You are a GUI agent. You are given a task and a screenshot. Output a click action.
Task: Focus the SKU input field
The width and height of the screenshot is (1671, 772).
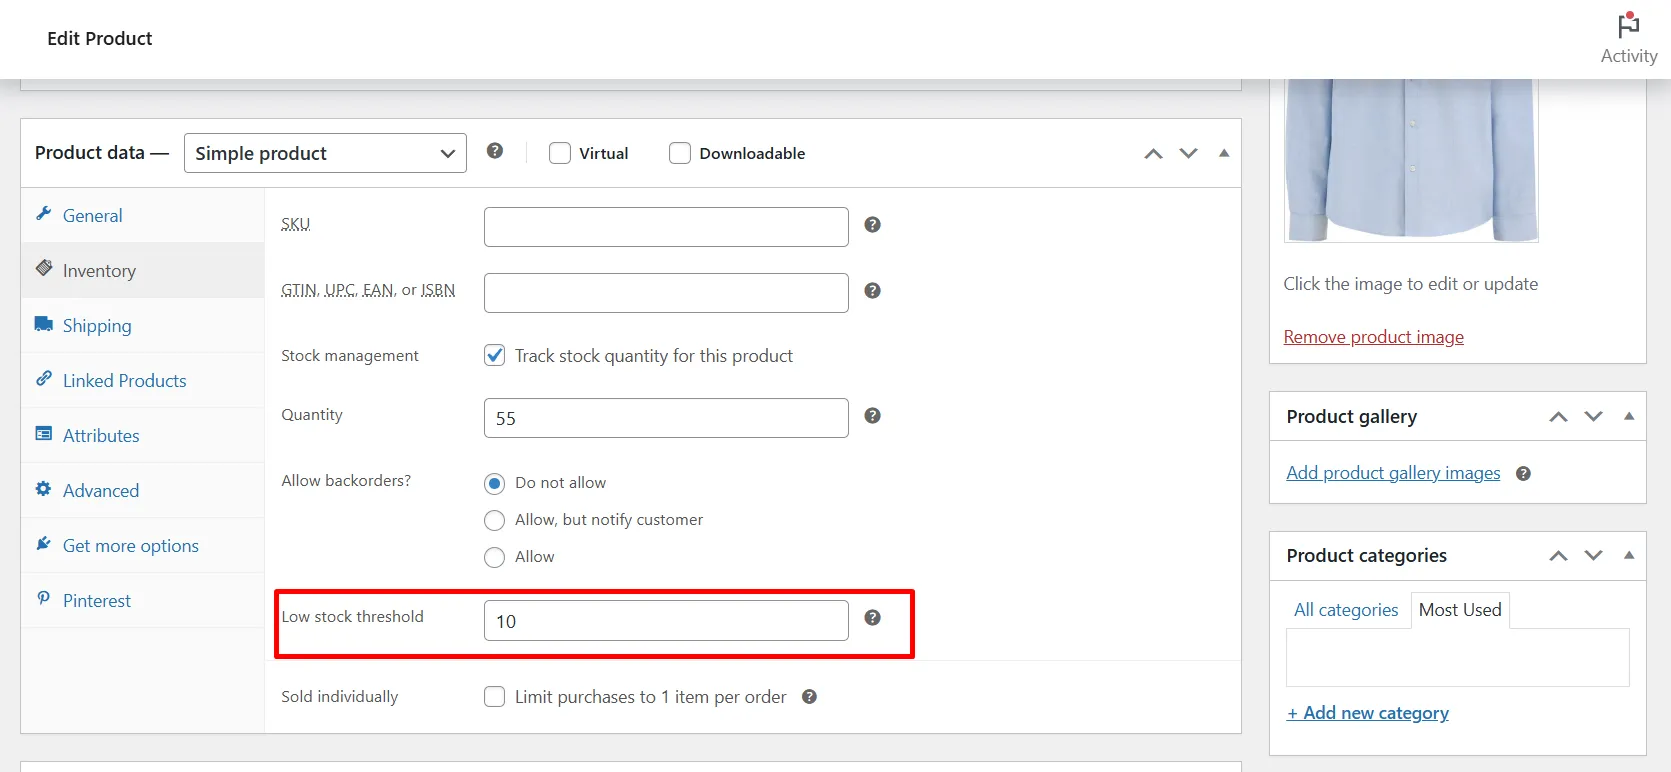click(666, 227)
